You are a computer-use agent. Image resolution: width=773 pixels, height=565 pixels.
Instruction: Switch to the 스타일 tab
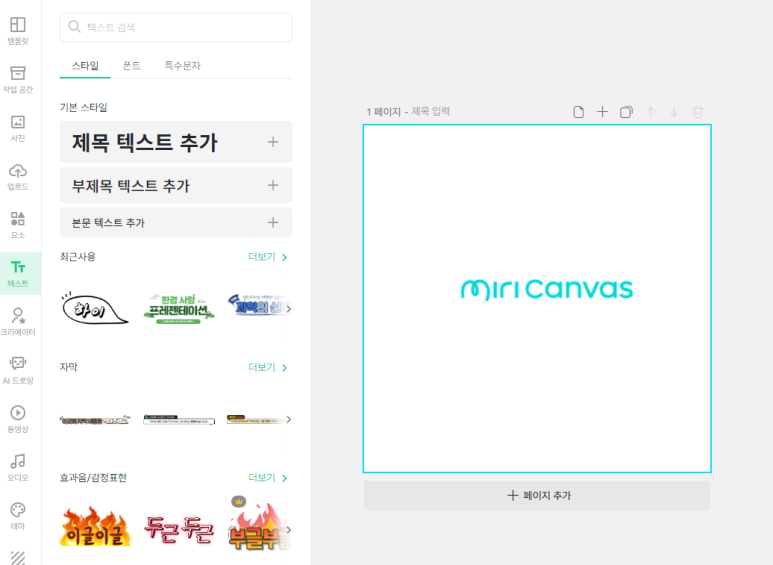tap(85, 66)
